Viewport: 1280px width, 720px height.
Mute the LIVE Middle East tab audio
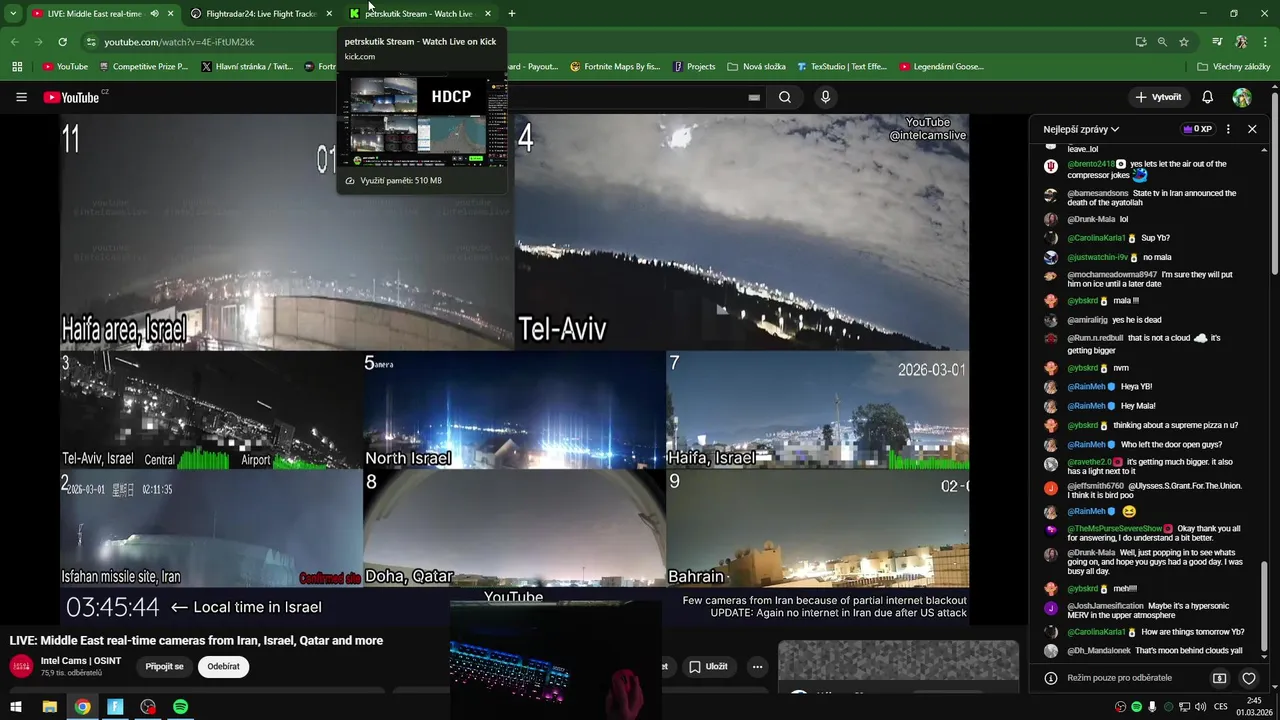154,14
